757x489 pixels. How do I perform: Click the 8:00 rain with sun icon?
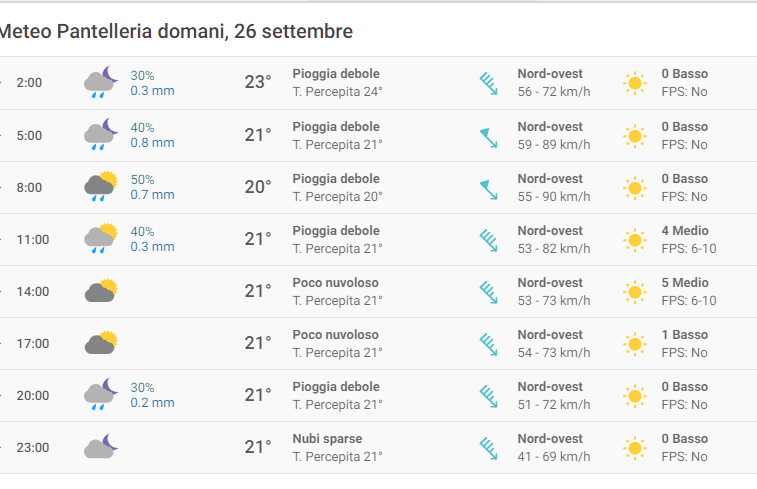click(101, 186)
